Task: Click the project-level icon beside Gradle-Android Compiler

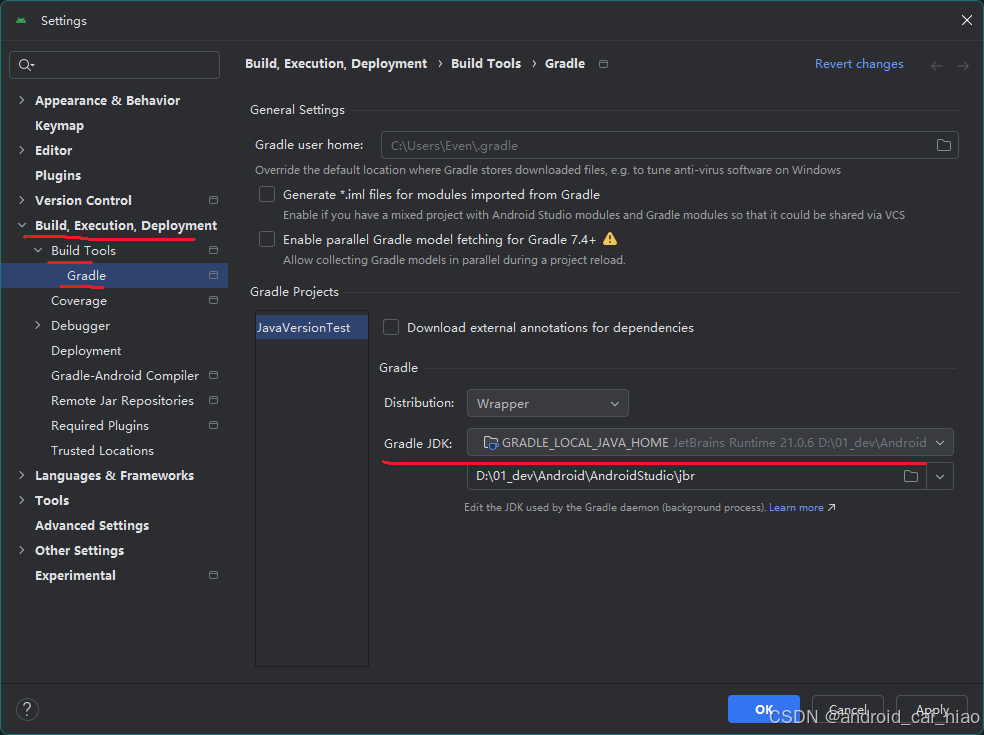Action: (213, 375)
